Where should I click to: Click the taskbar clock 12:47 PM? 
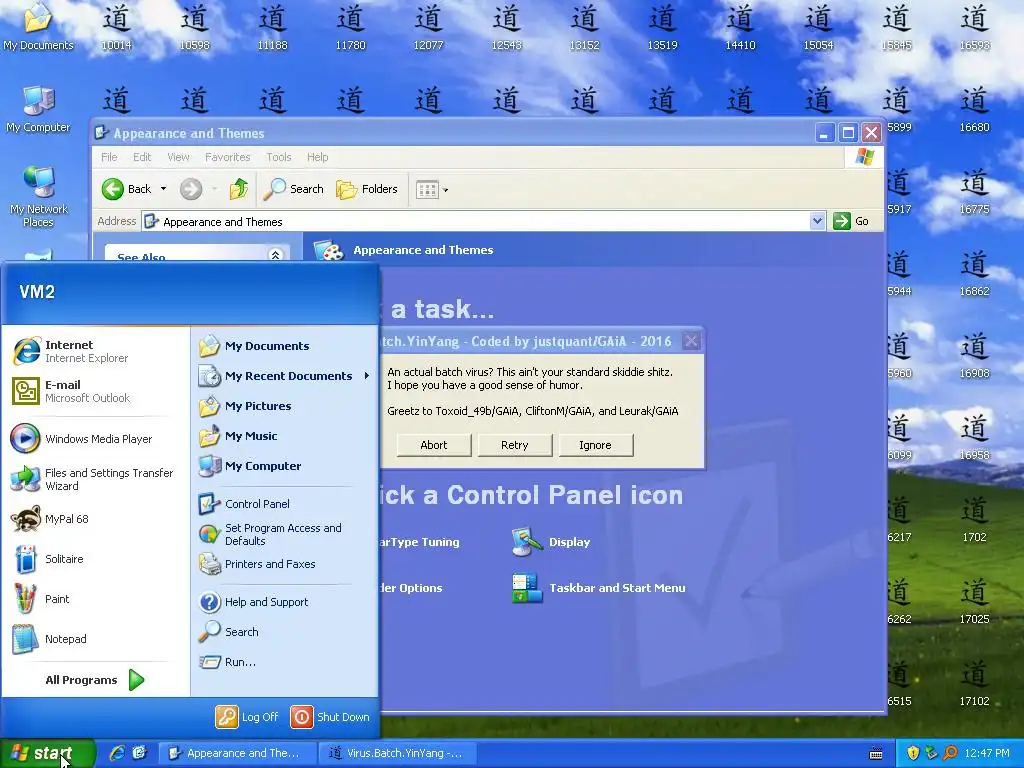(987, 753)
